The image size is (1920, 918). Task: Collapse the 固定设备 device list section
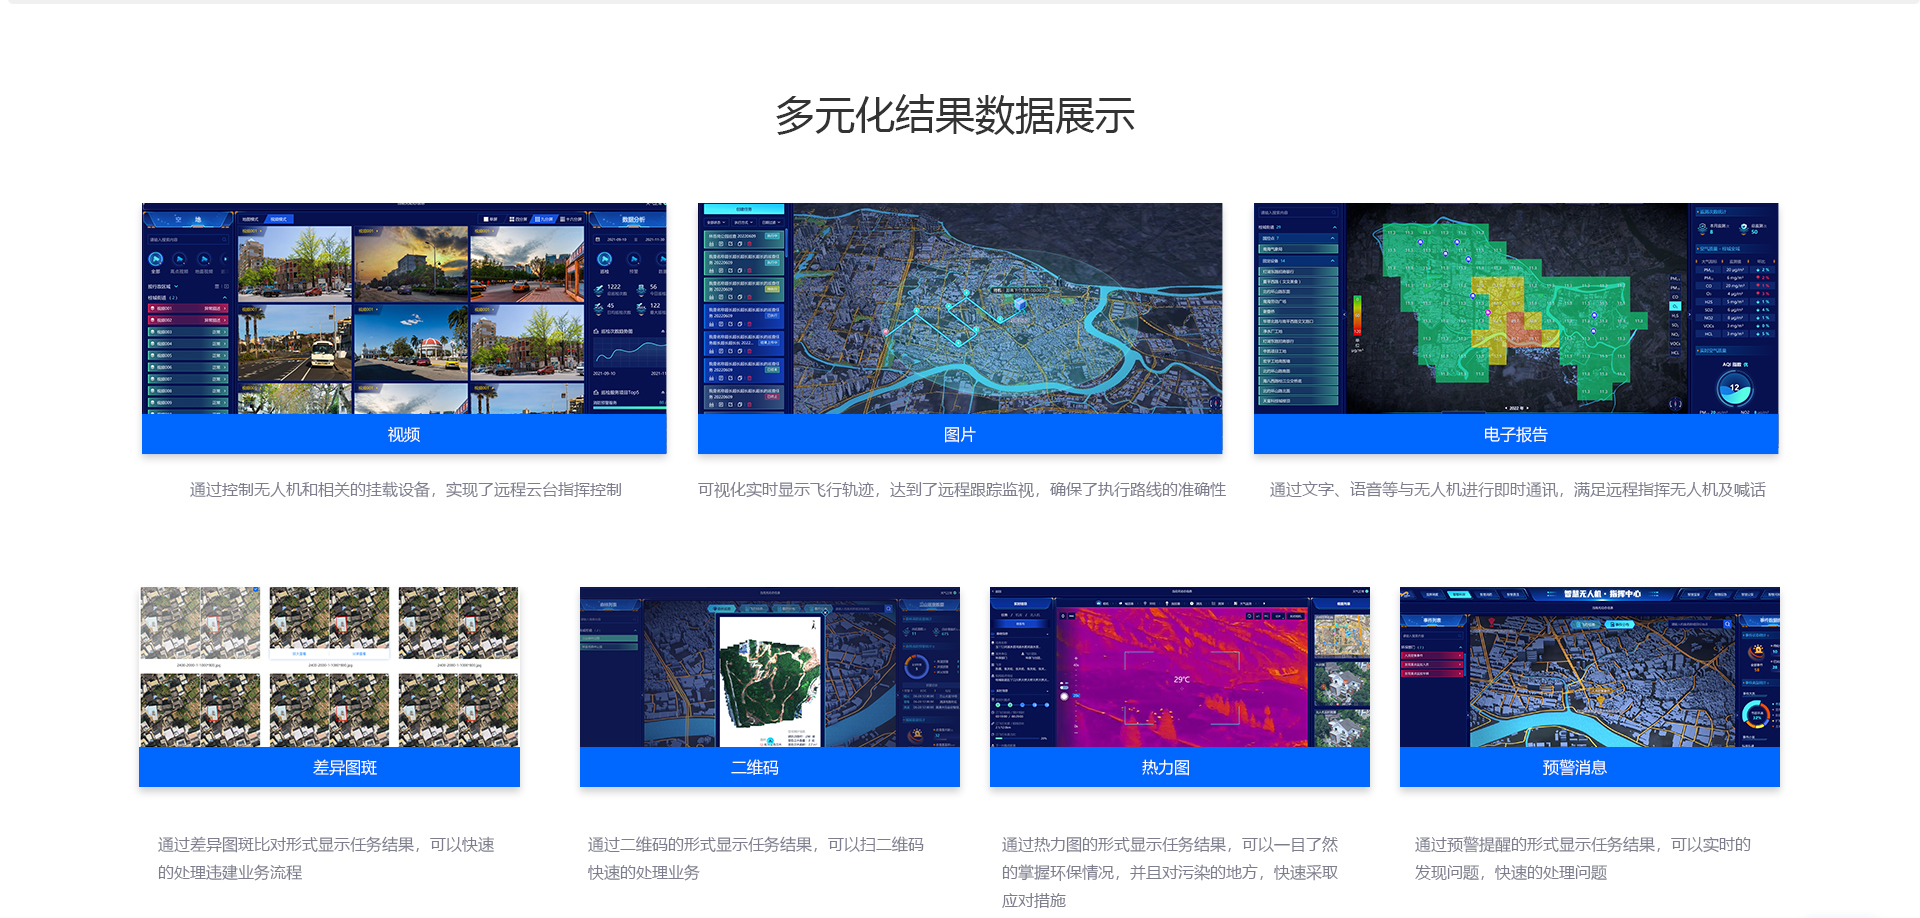(x=1333, y=261)
